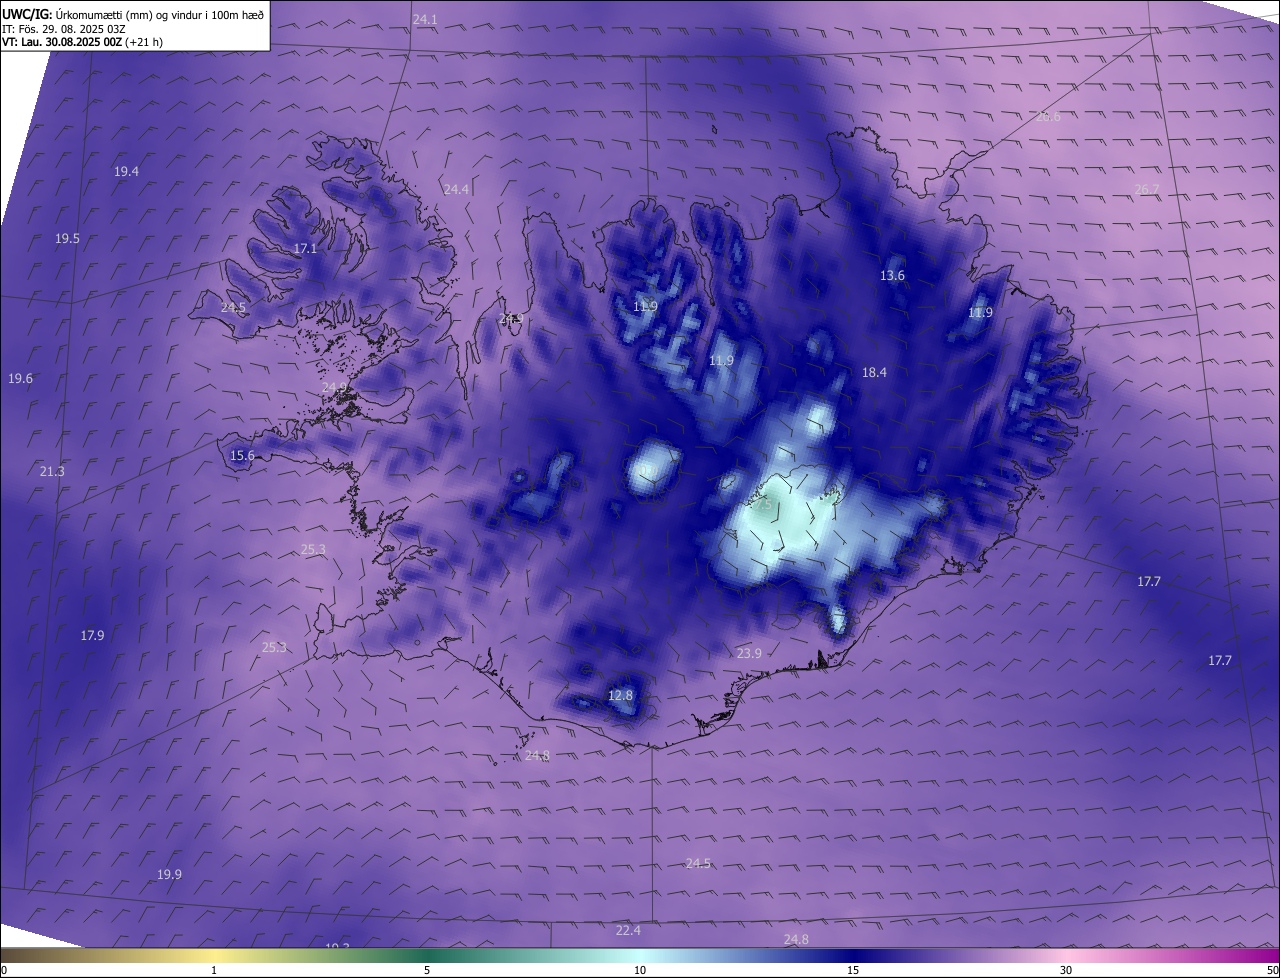Click the 21.3 value label
Screen dimensions: 1280x978
[52, 472]
